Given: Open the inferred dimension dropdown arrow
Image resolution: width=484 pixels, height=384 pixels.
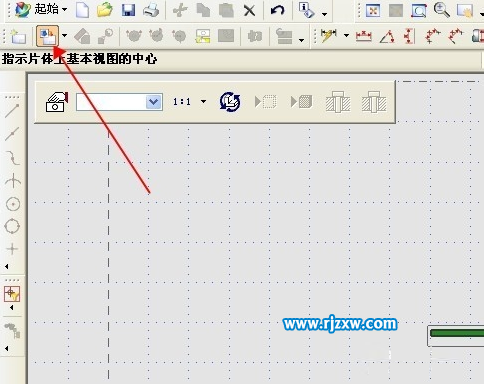Looking at the screenshot, I should pos(346,35).
